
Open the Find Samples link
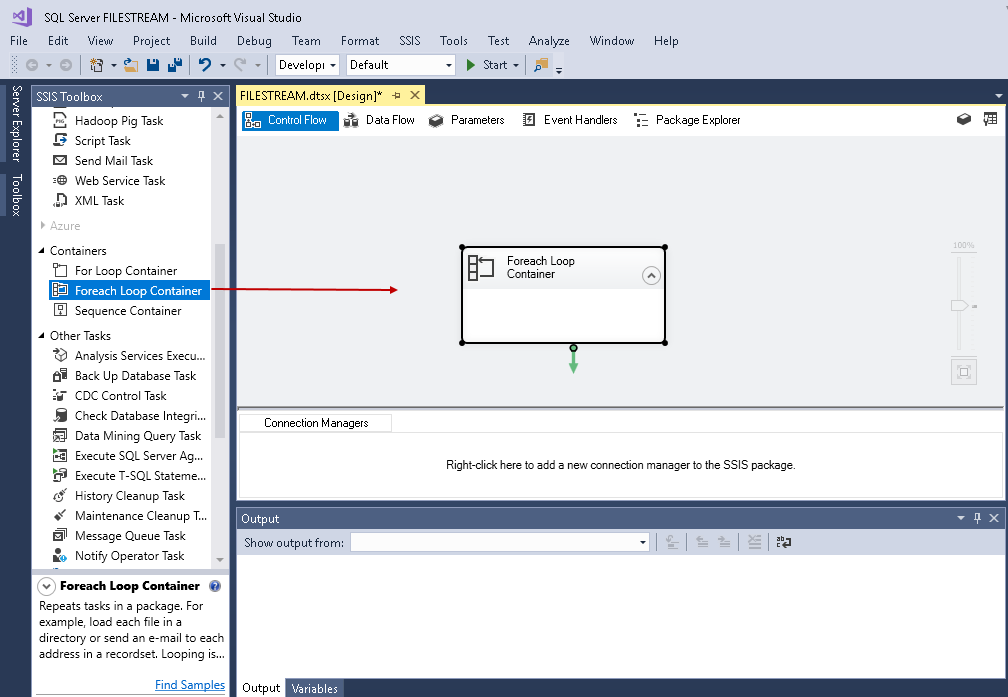pyautogui.click(x=190, y=685)
